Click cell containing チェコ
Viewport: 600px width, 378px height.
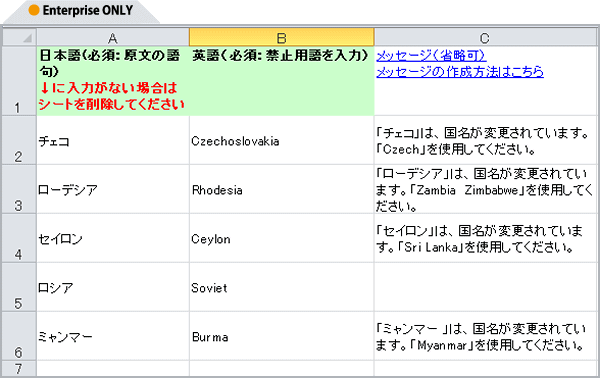(x=113, y=140)
